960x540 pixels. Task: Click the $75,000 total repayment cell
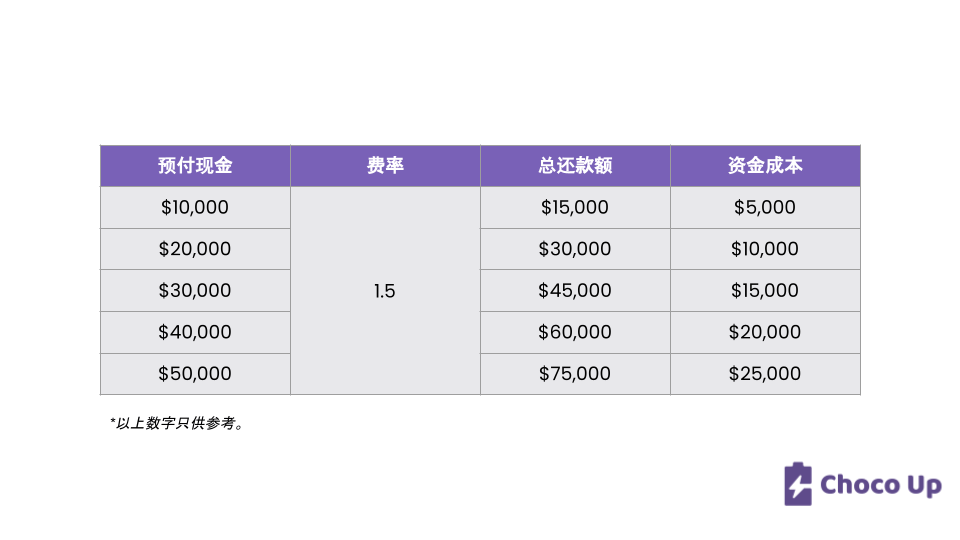tap(575, 374)
